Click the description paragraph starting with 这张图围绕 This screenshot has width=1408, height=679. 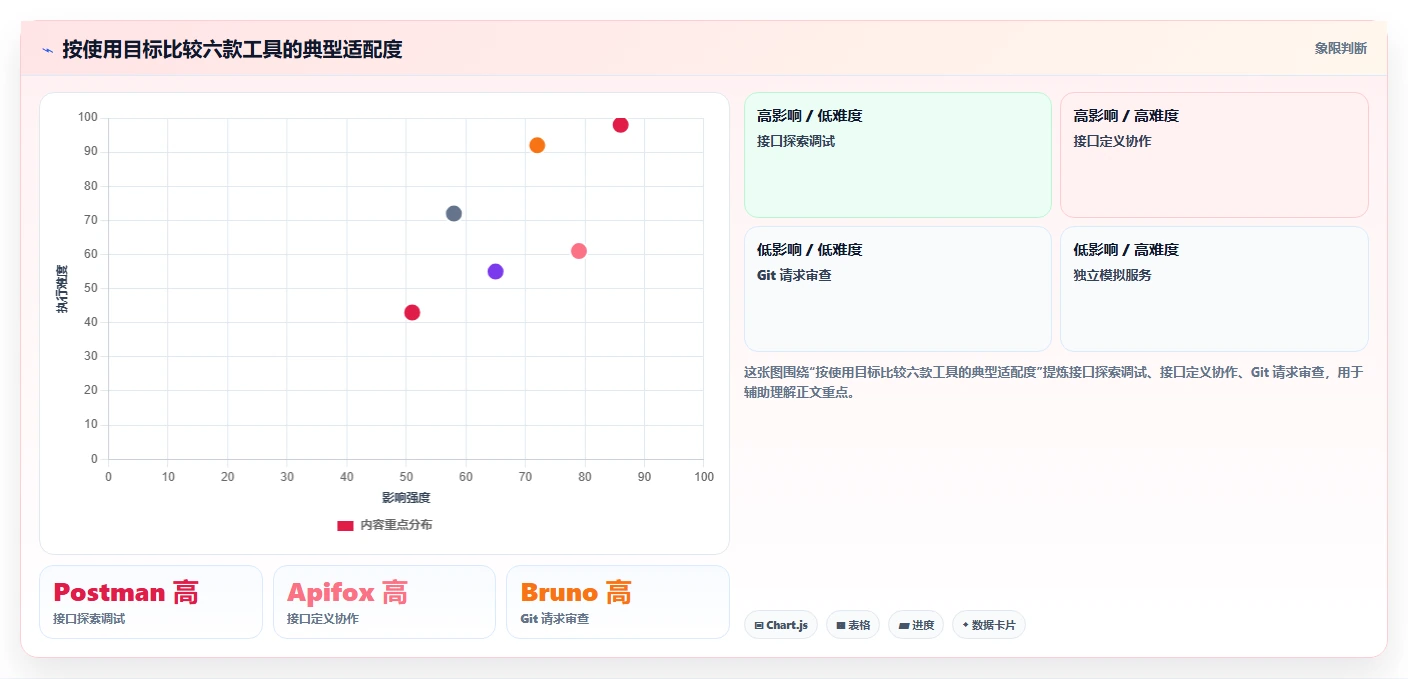pos(1053,382)
